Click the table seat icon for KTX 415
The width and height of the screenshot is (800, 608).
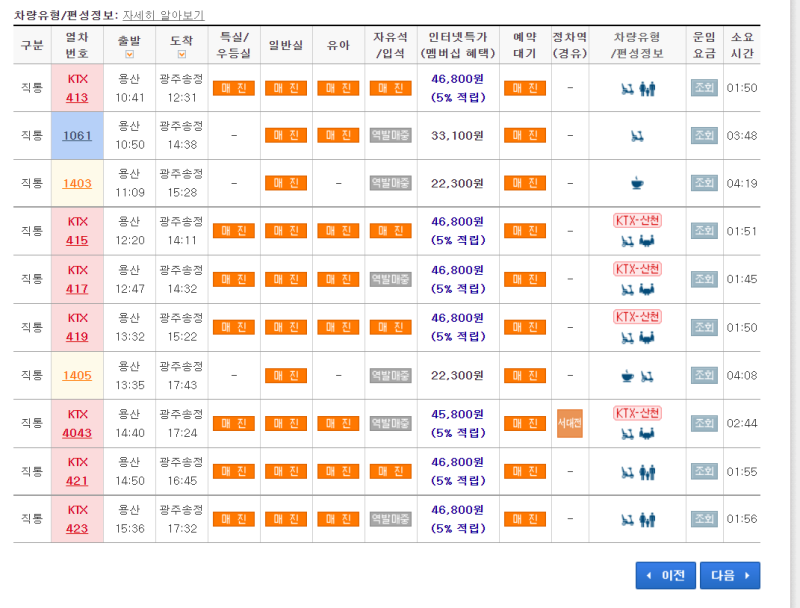[x=647, y=241]
